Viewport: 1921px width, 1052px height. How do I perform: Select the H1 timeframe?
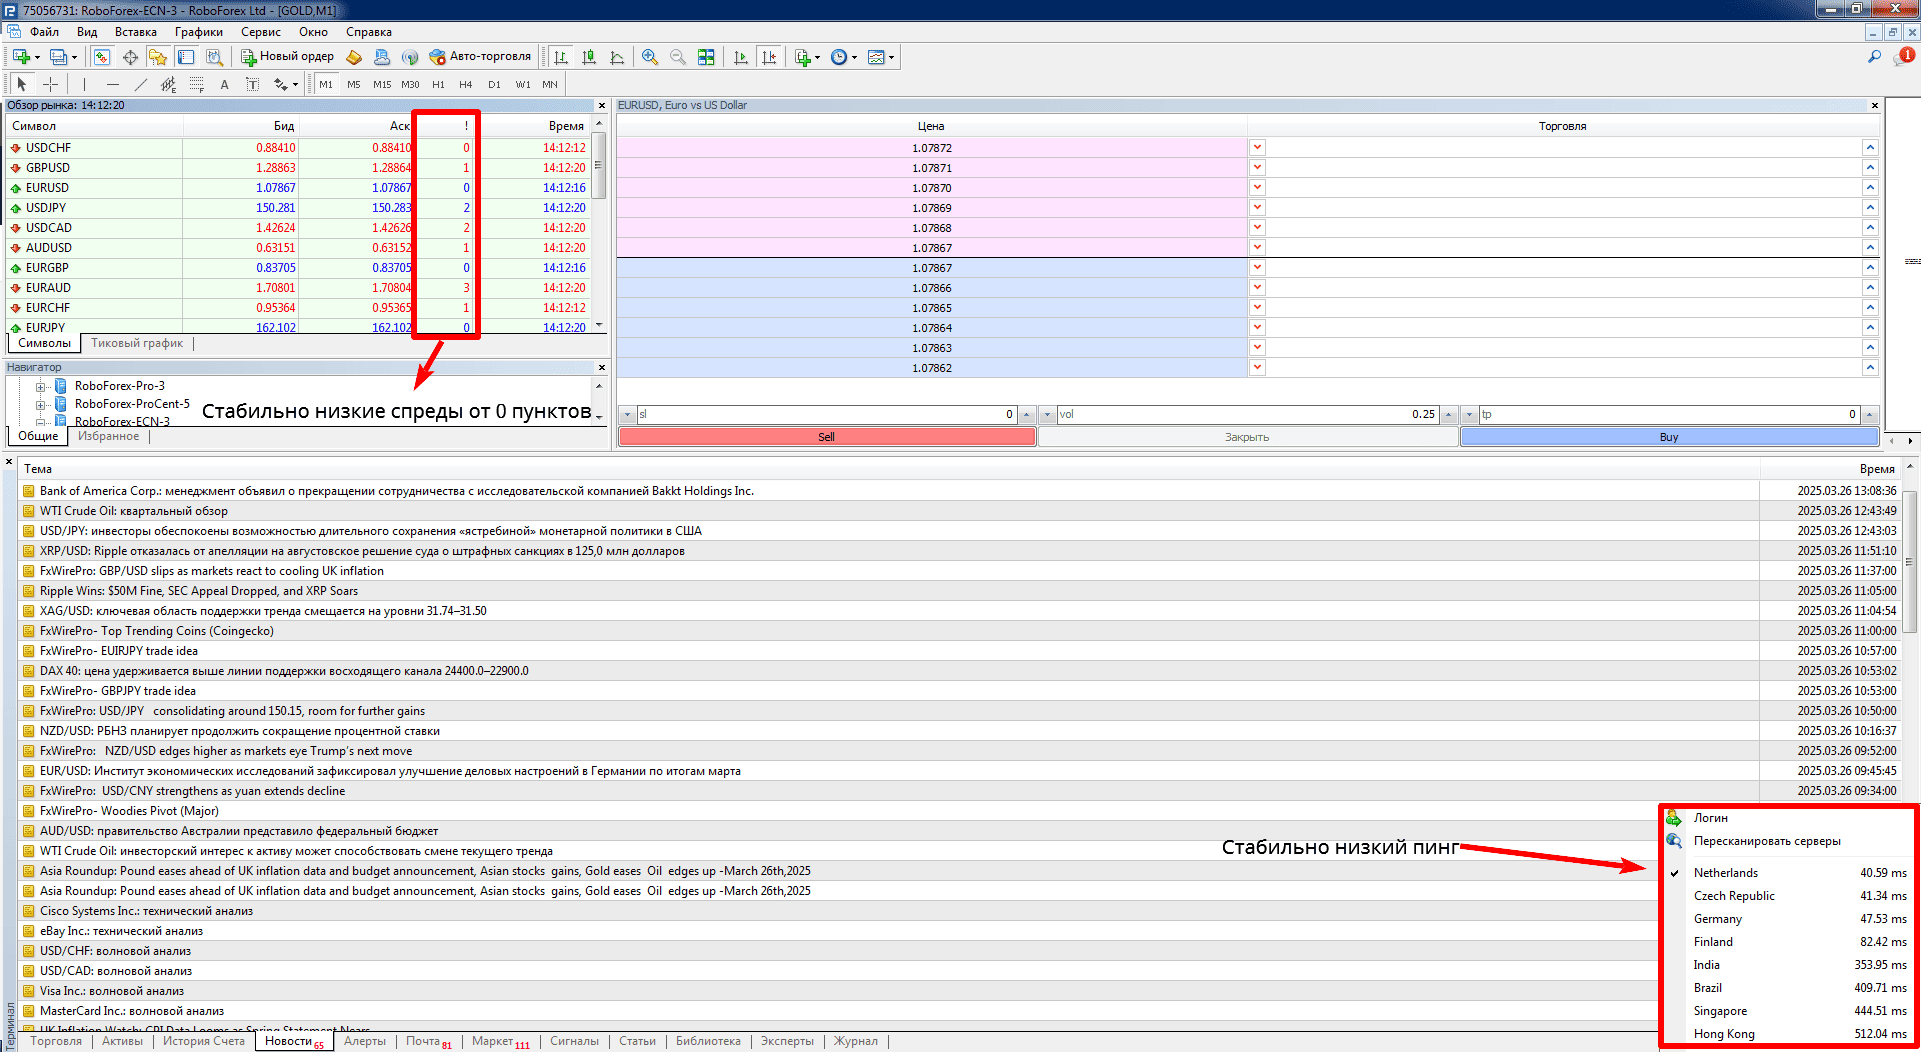click(x=438, y=84)
